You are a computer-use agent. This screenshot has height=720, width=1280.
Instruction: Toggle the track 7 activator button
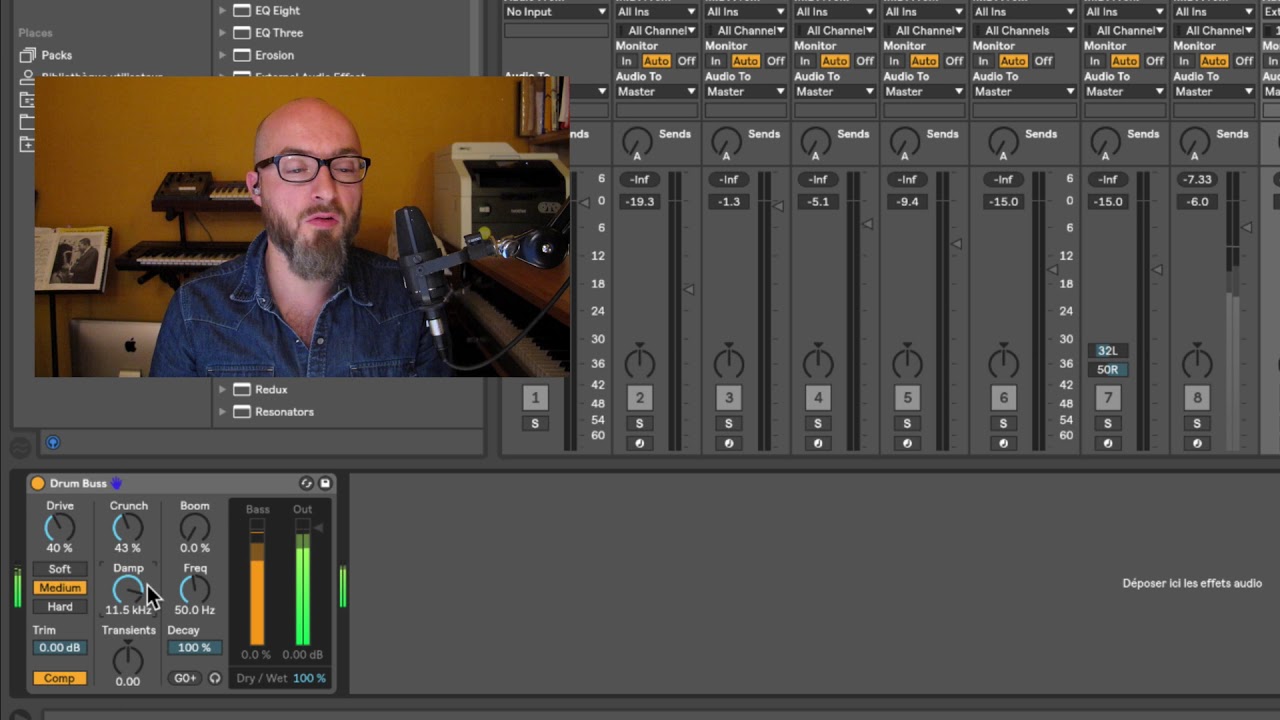coord(1108,398)
